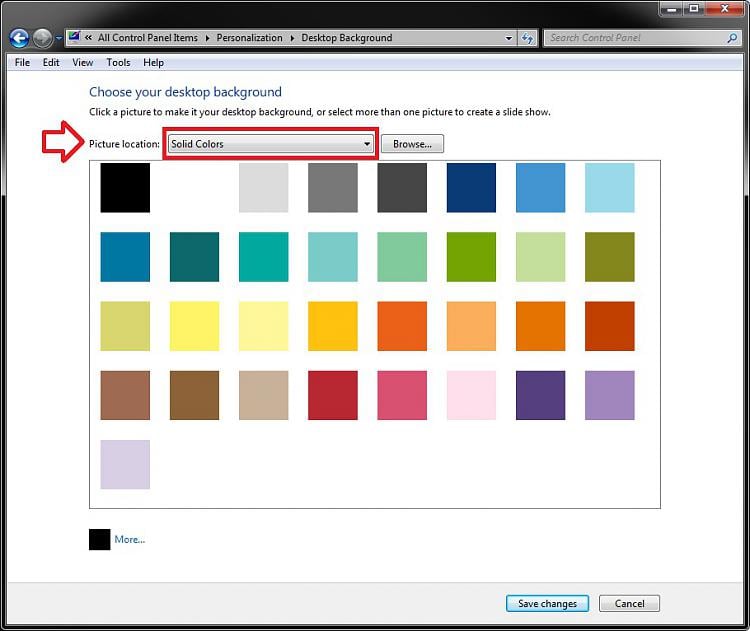The image size is (750, 631).
Task: Select the cerulean blue swatch in second row
Action: 125,257
